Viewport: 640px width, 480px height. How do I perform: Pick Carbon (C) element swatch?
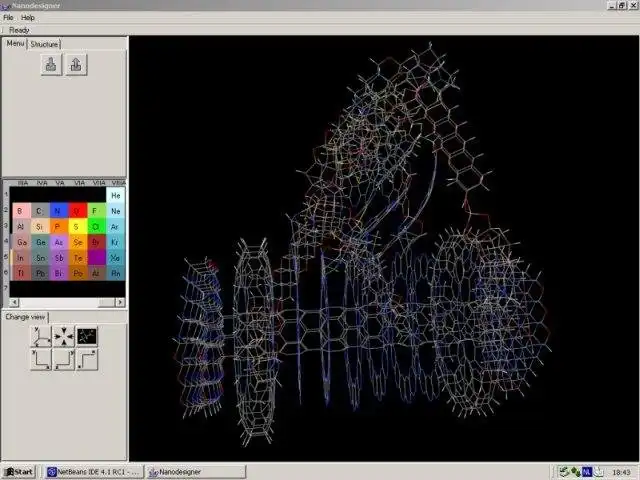point(40,211)
